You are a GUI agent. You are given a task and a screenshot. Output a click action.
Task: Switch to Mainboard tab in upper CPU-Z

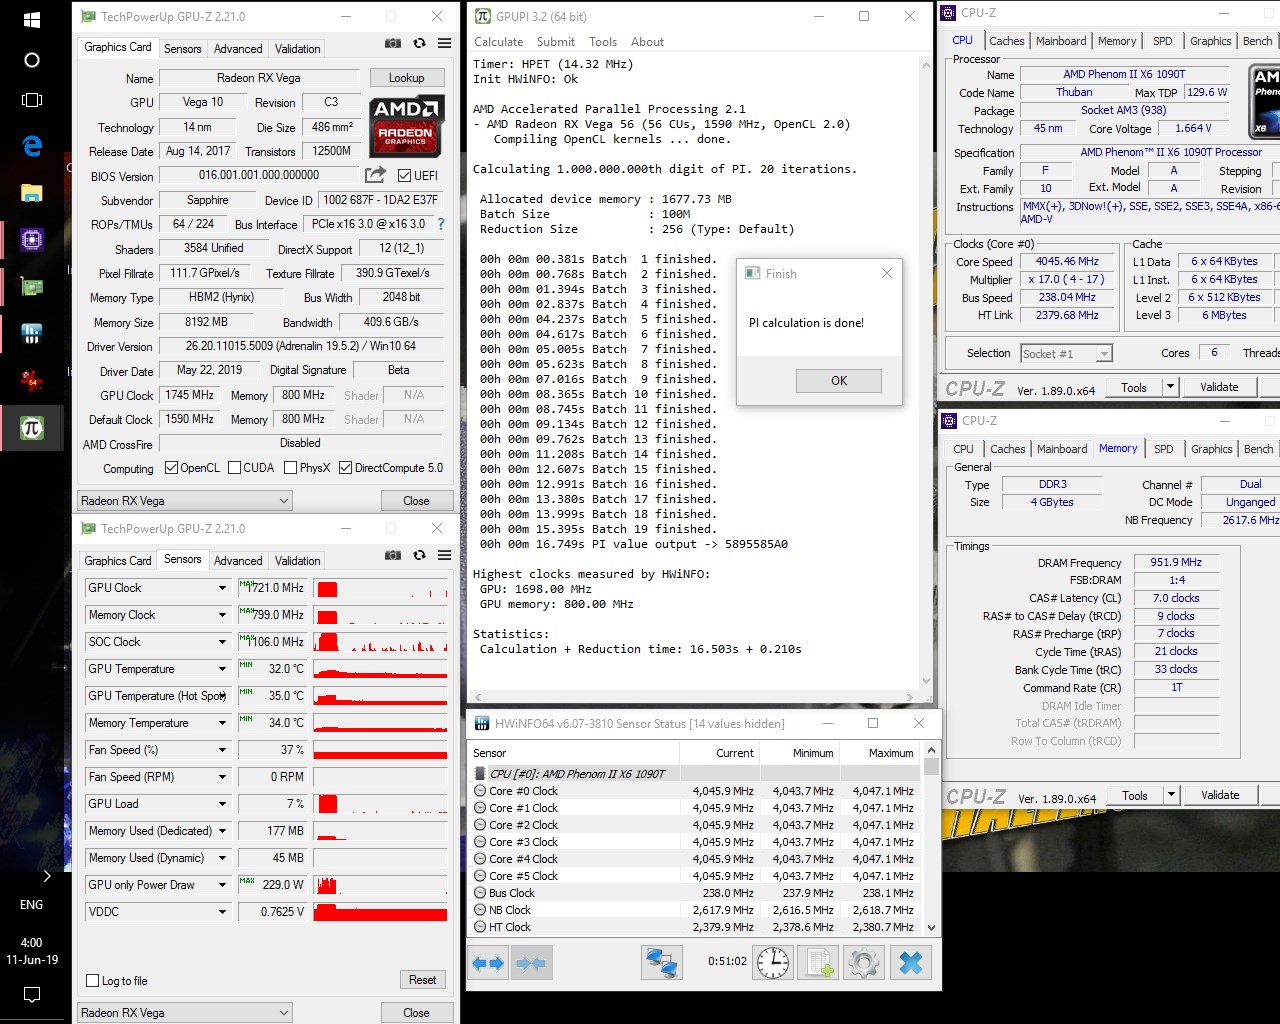pyautogui.click(x=1061, y=41)
